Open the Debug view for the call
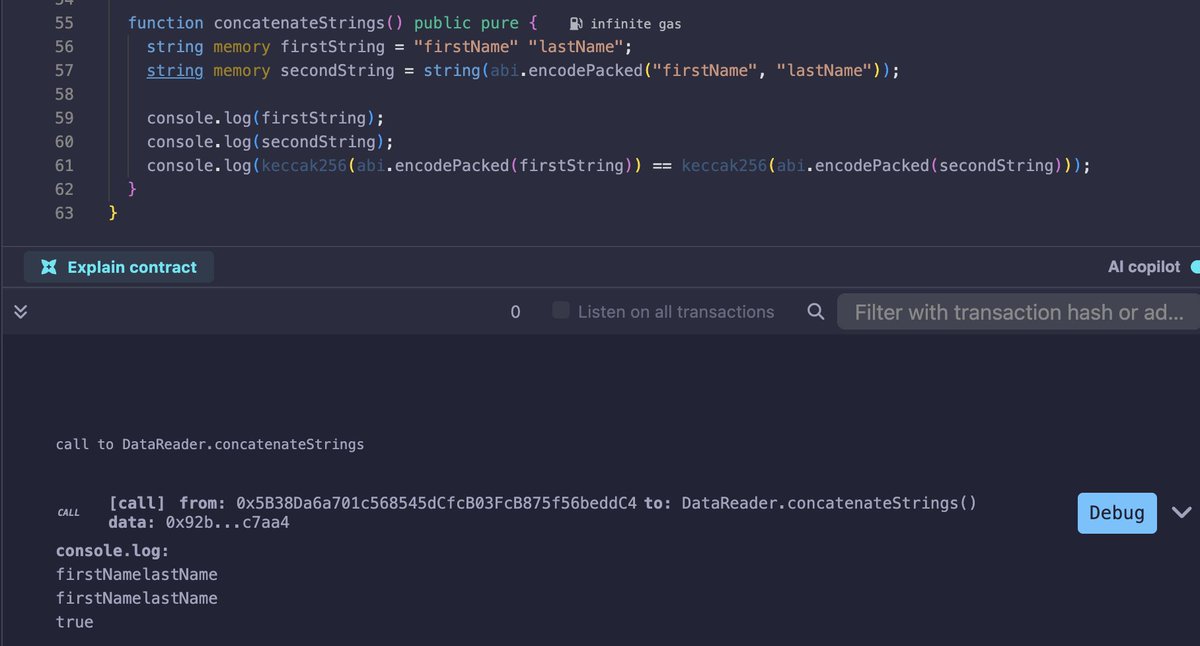The image size is (1200, 646). 1117,512
